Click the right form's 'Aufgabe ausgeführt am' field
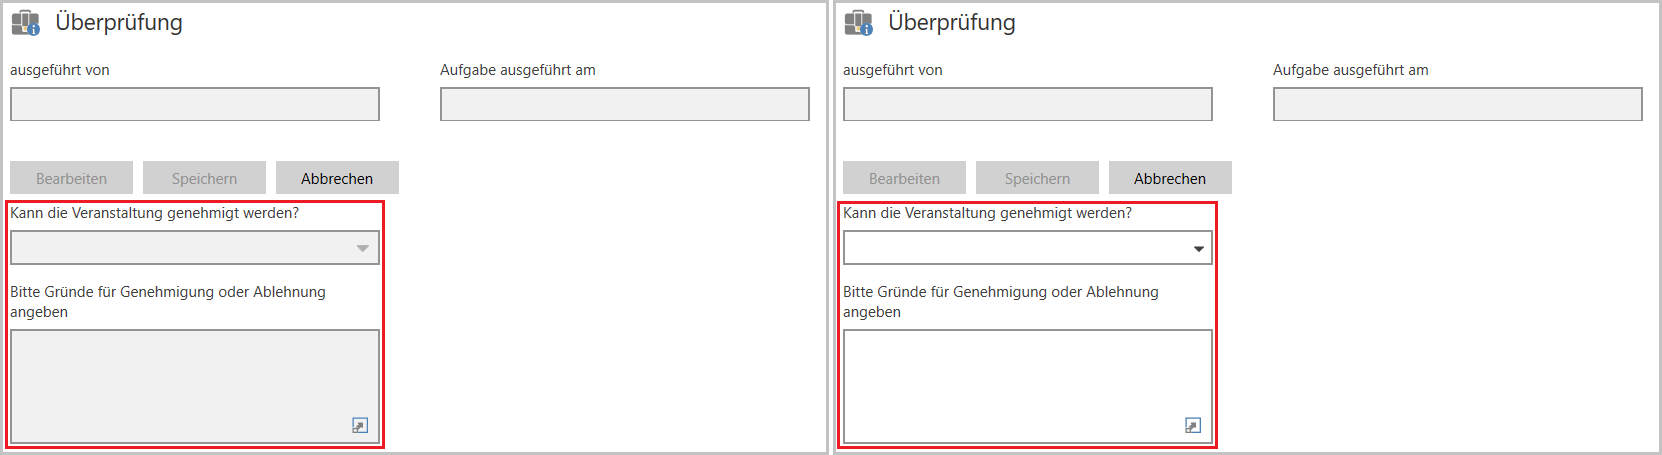This screenshot has width=1662, height=455. tap(1458, 104)
